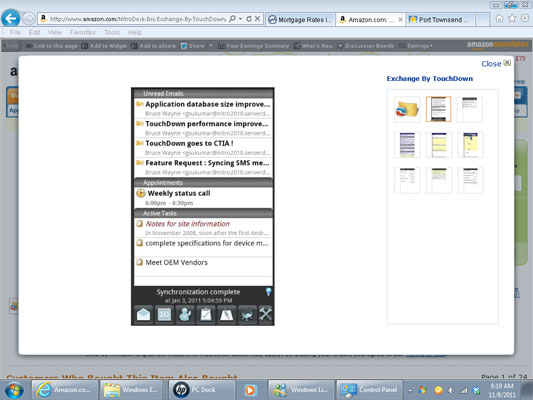Select first thumbnail in second row
533x400 pixels.
[407, 145]
